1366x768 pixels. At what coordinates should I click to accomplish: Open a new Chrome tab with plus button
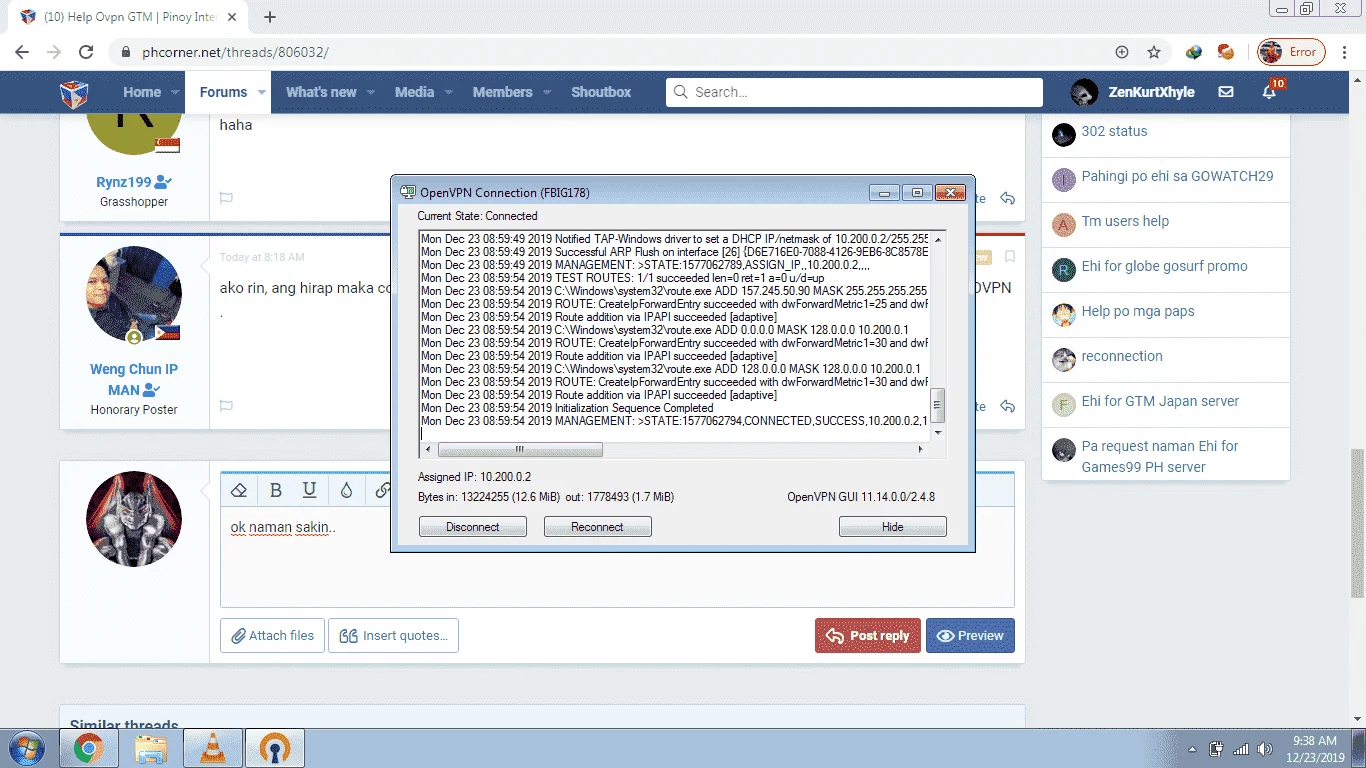tap(270, 17)
